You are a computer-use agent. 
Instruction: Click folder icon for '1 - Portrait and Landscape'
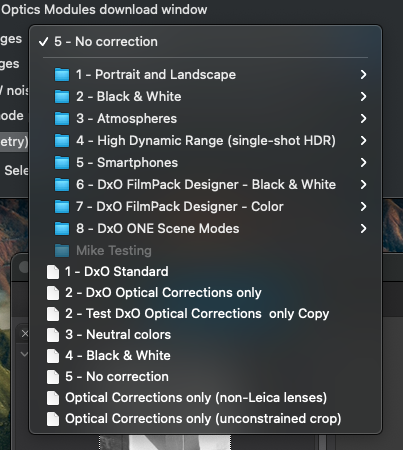point(62,75)
